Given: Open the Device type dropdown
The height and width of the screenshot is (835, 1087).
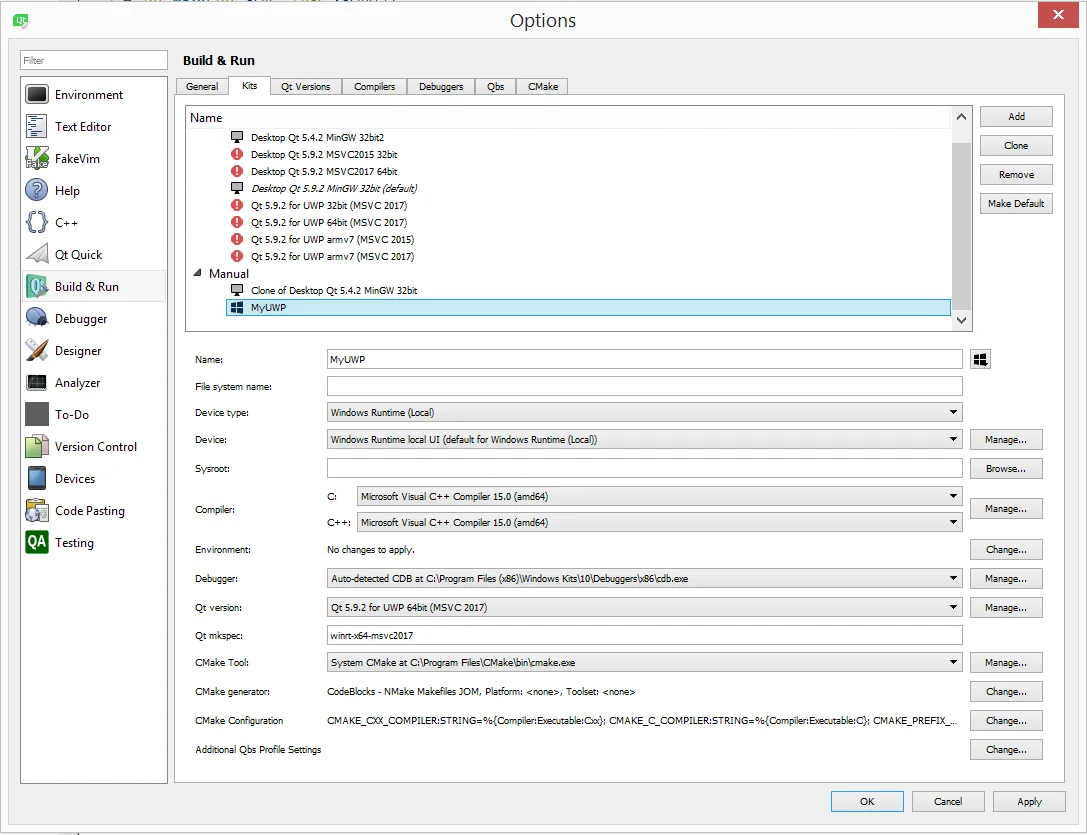Looking at the screenshot, I should pos(644,412).
